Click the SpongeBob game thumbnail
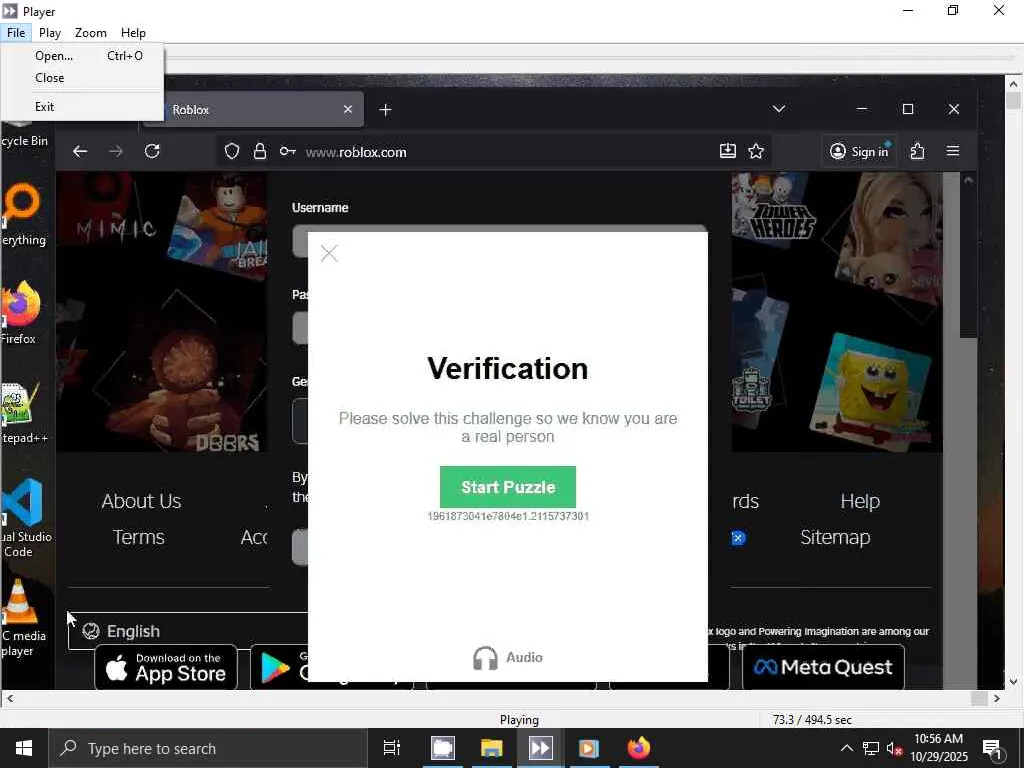Screen dimensions: 1024x768 (x=872, y=393)
